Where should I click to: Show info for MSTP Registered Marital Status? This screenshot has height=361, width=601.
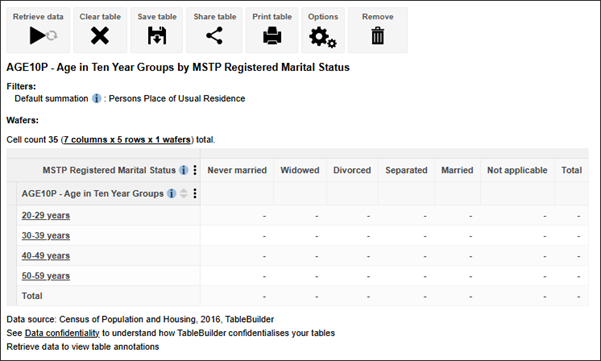click(184, 170)
